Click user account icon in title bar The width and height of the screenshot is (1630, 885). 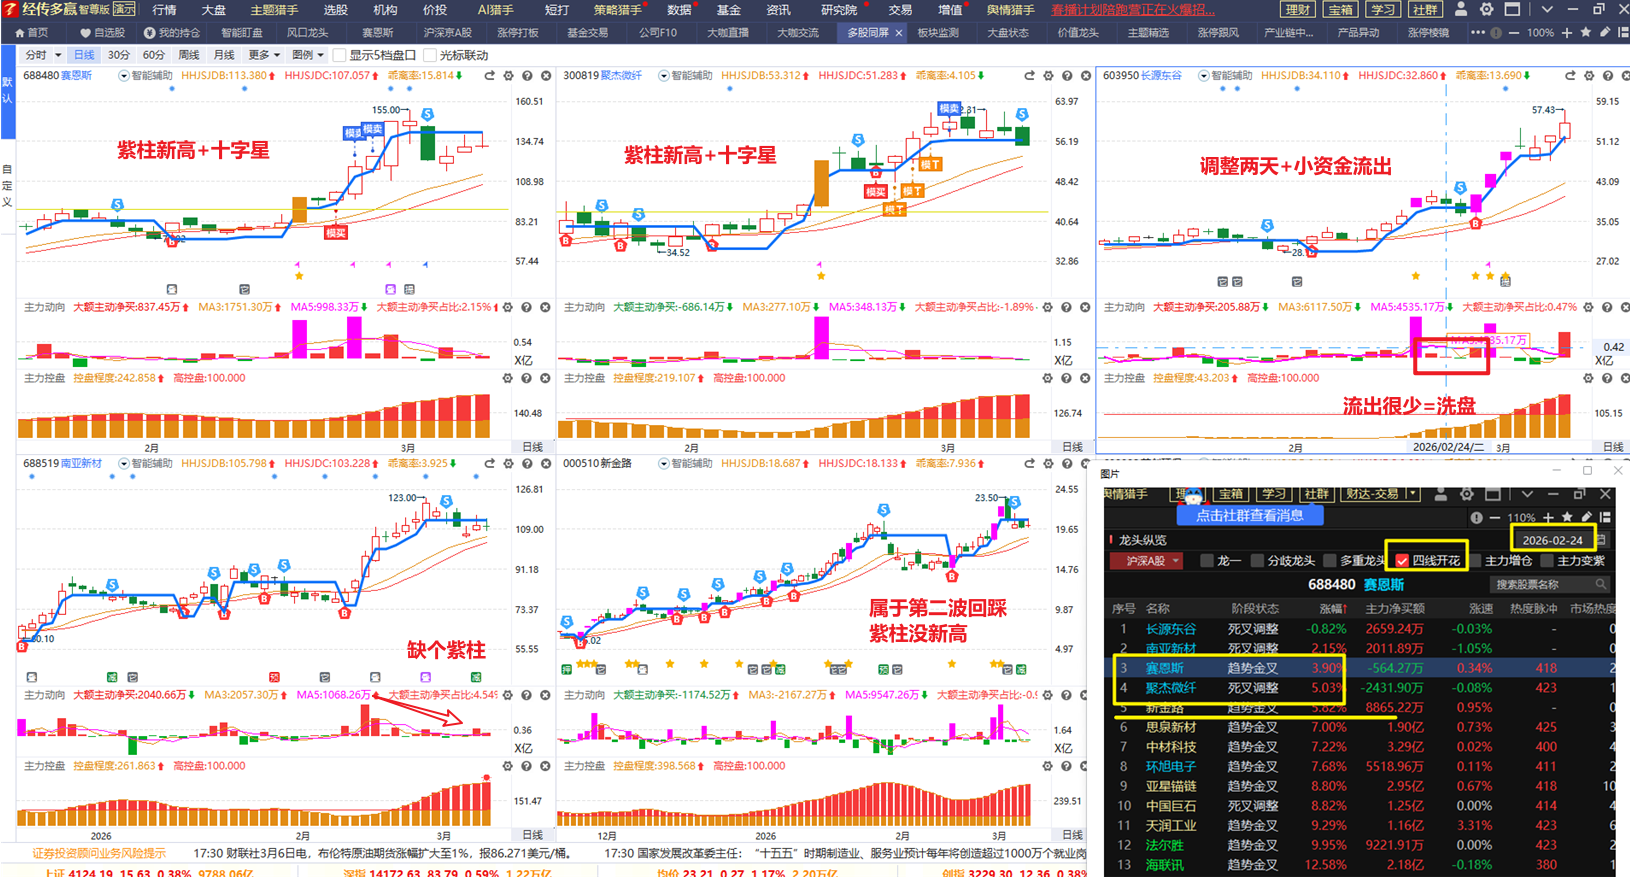tap(1461, 9)
